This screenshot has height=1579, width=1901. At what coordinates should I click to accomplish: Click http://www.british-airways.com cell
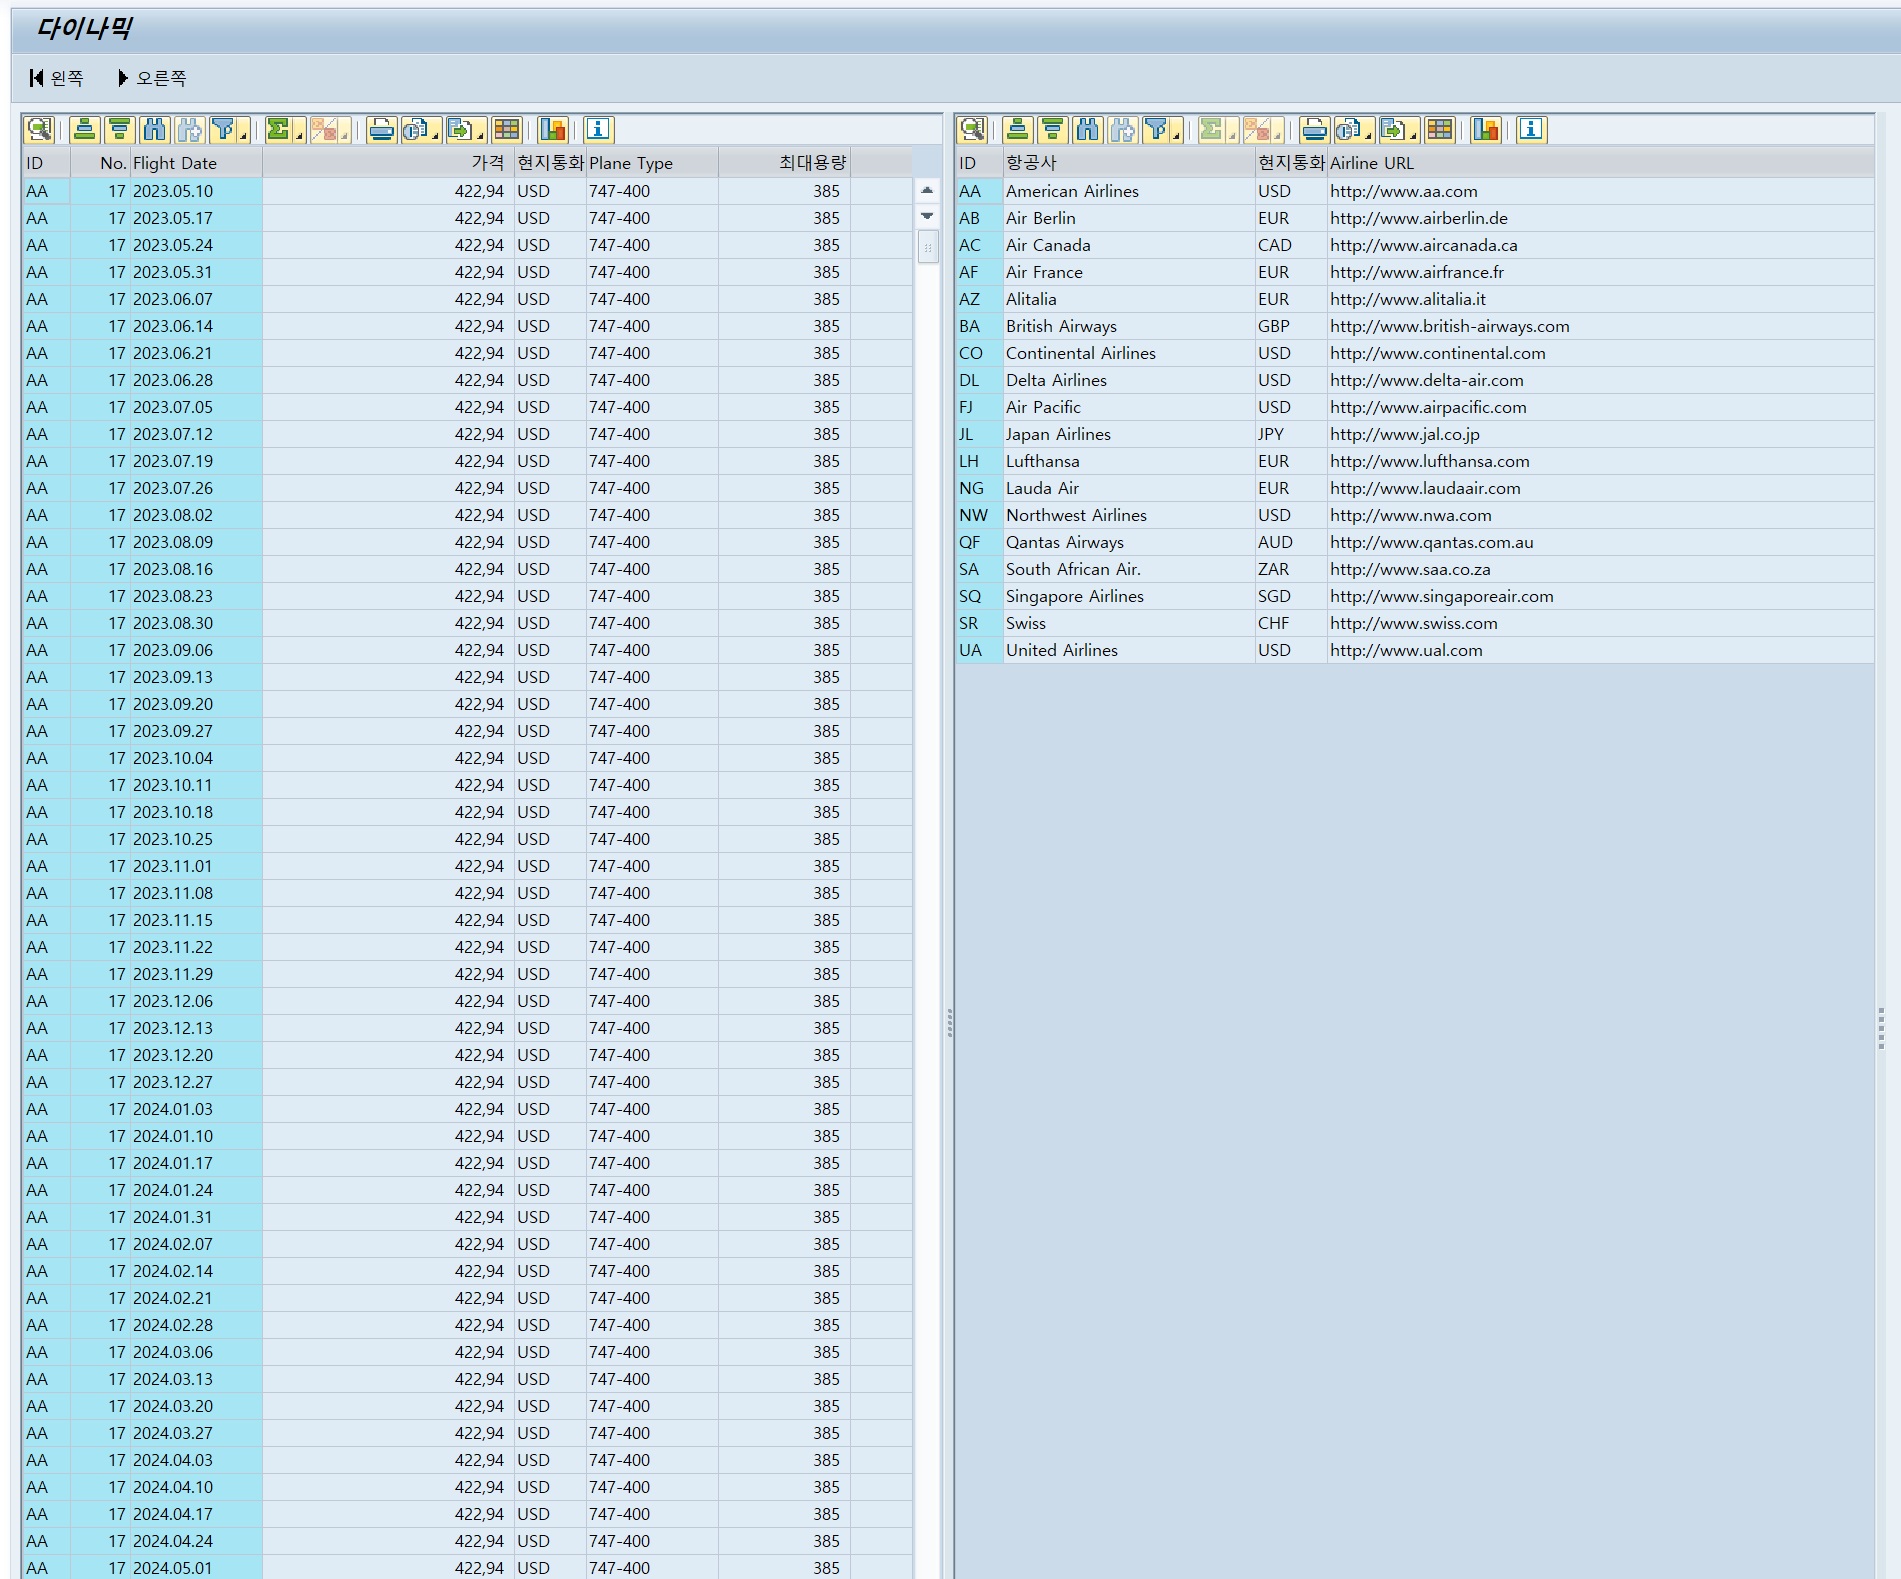1600,326
